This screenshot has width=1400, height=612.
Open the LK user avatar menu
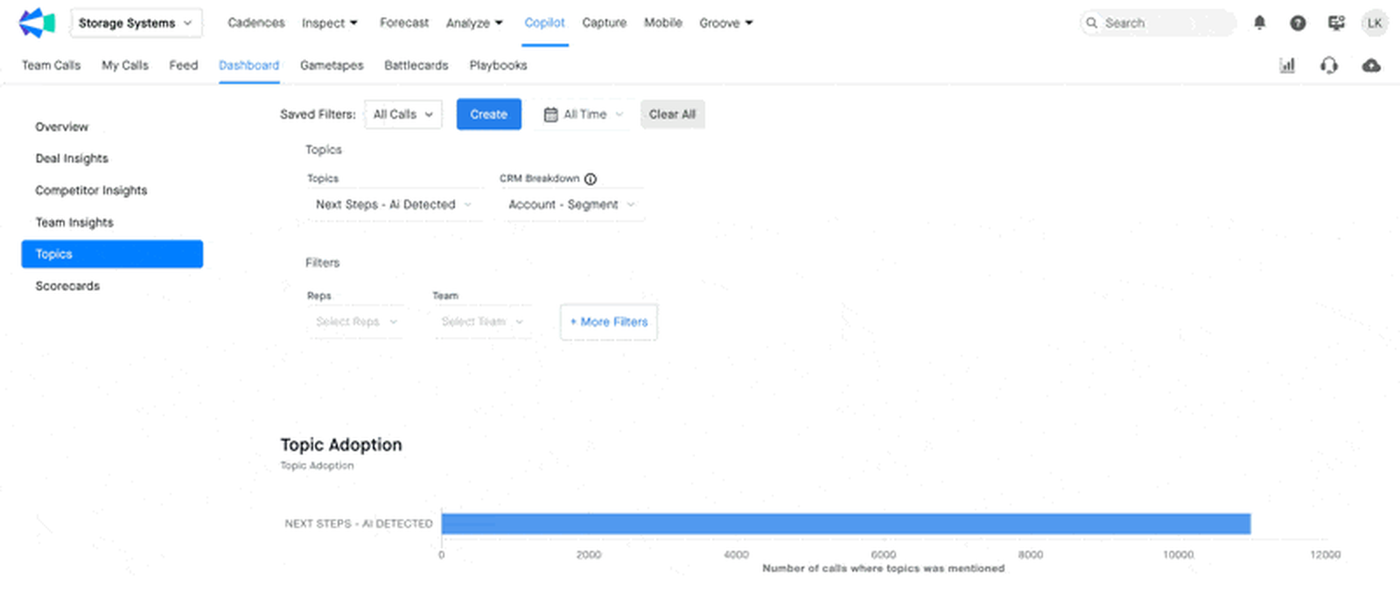tap(1374, 23)
